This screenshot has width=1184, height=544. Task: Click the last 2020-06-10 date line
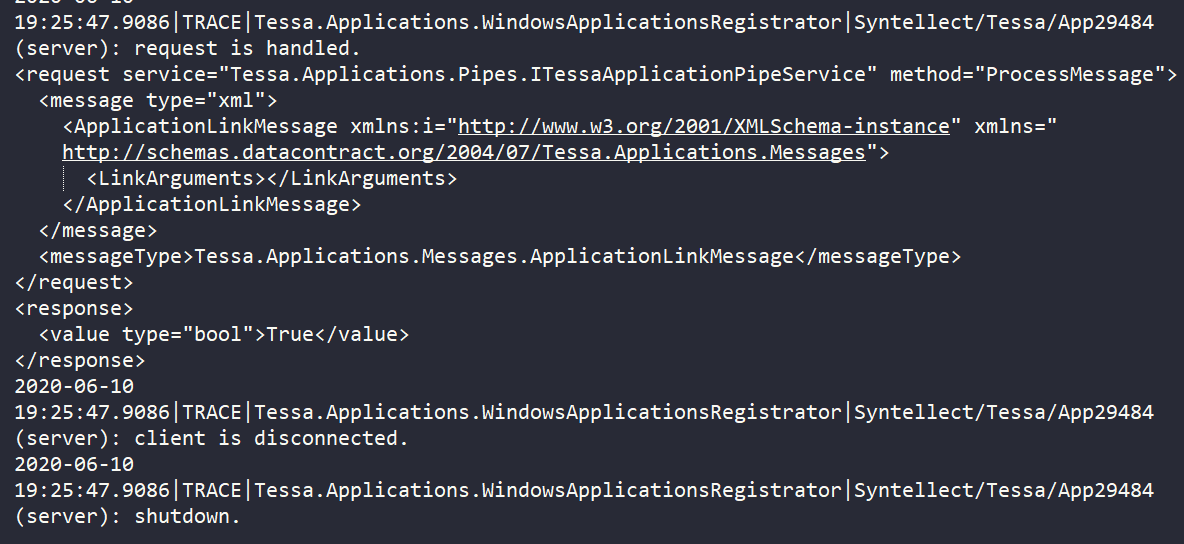[74, 464]
